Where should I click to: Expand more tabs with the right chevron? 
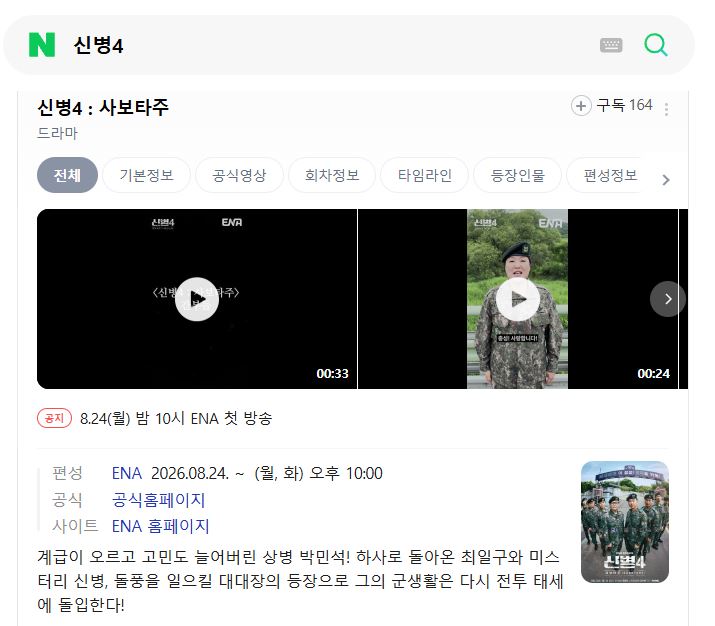click(x=666, y=180)
